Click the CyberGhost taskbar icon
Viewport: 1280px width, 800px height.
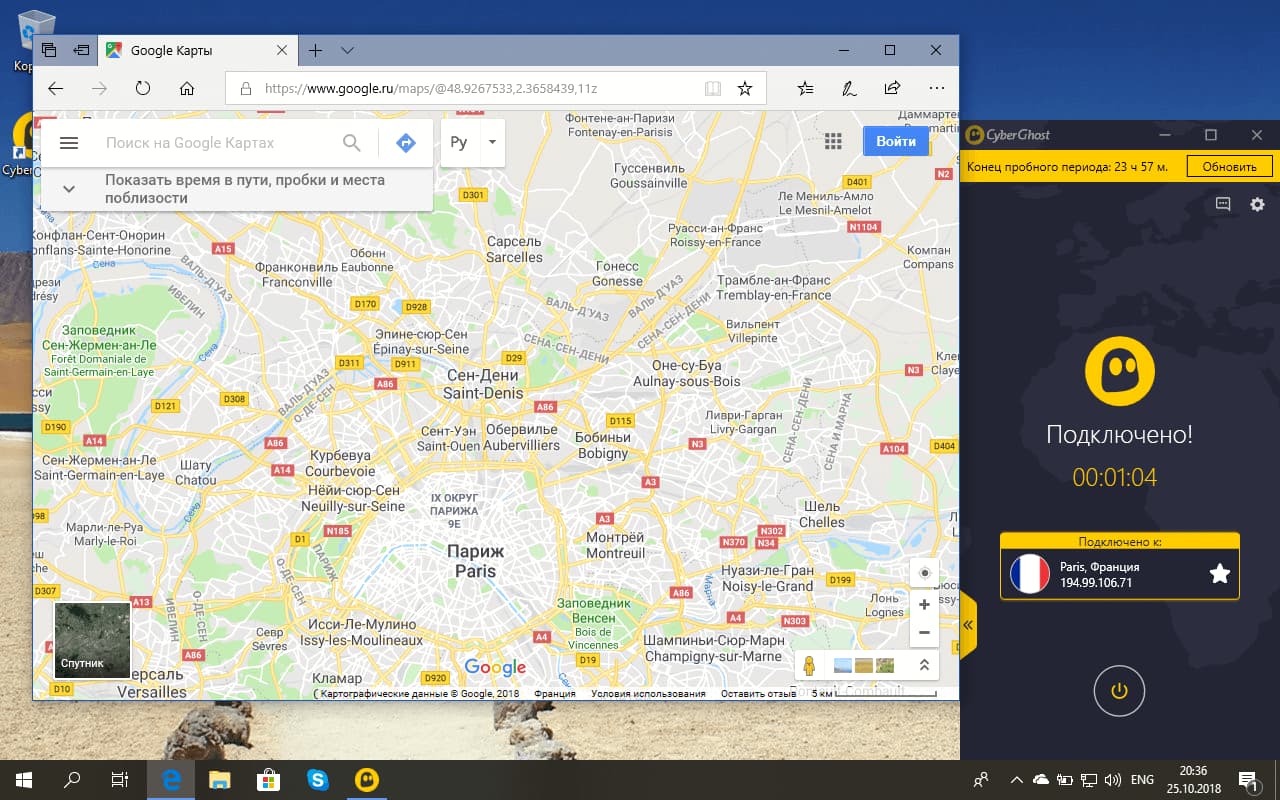[367, 779]
